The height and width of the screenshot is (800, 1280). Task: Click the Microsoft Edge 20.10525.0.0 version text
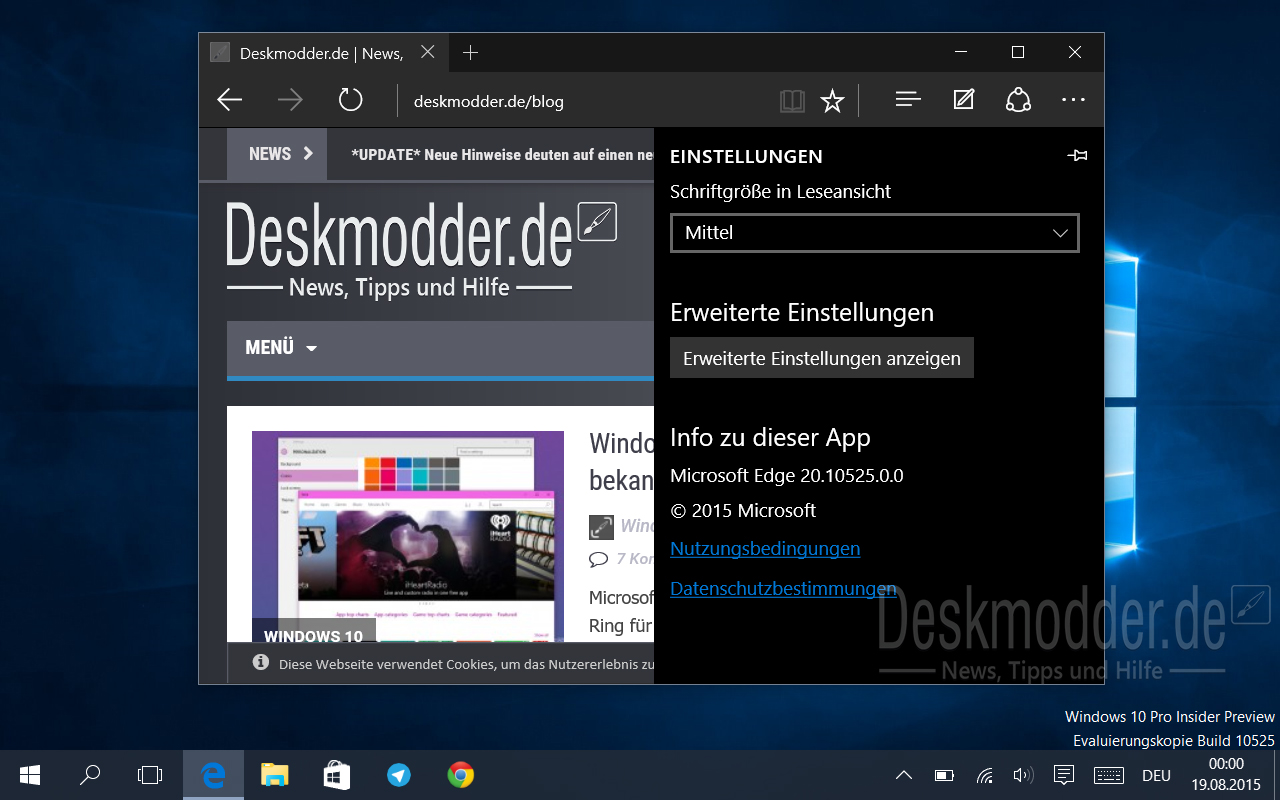point(787,476)
